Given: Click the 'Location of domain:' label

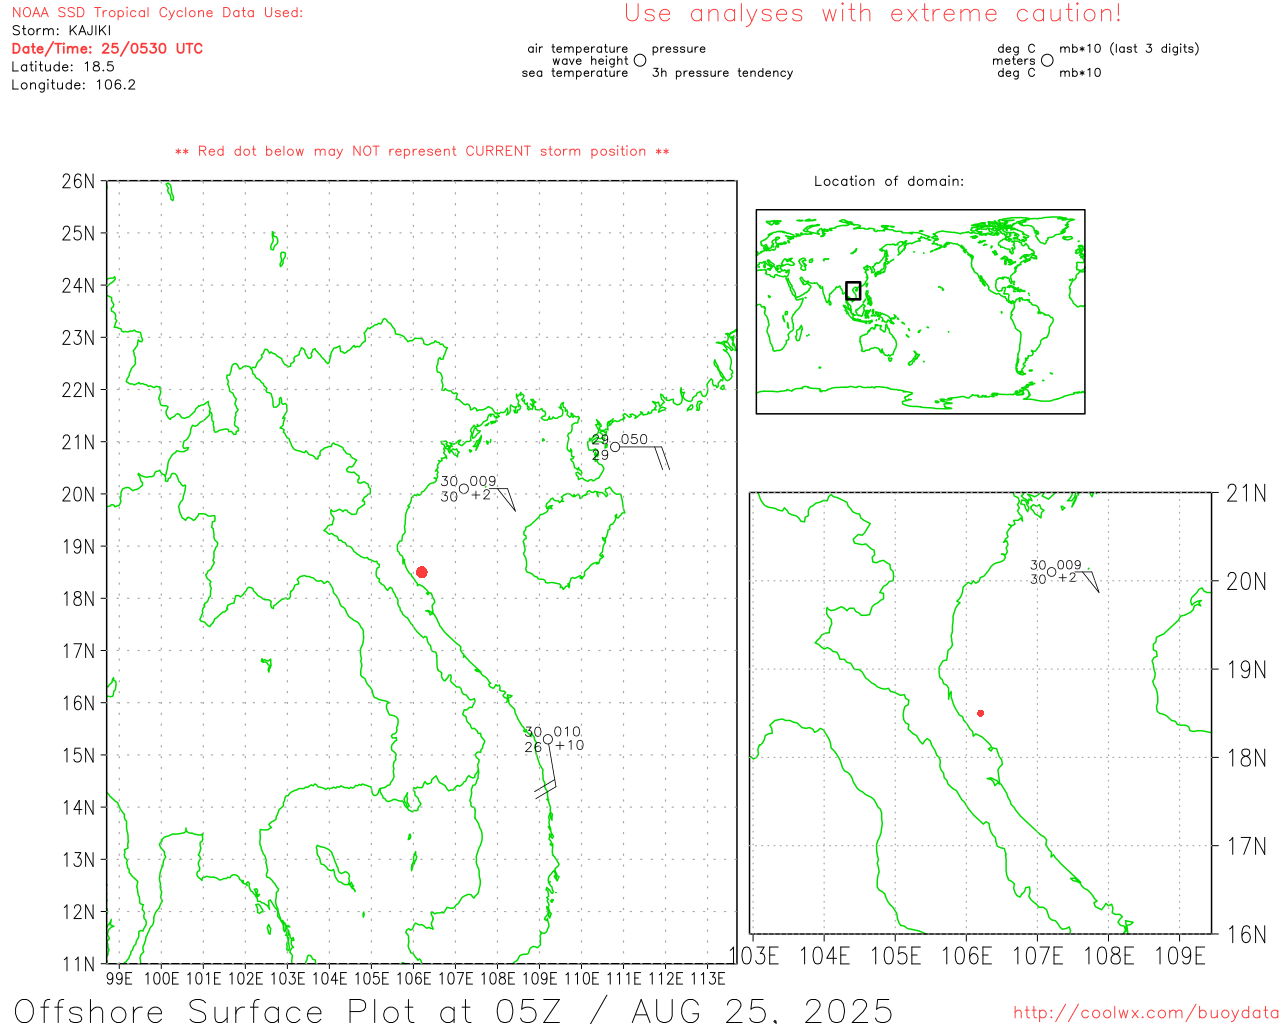Looking at the screenshot, I should pyautogui.click(x=889, y=181).
